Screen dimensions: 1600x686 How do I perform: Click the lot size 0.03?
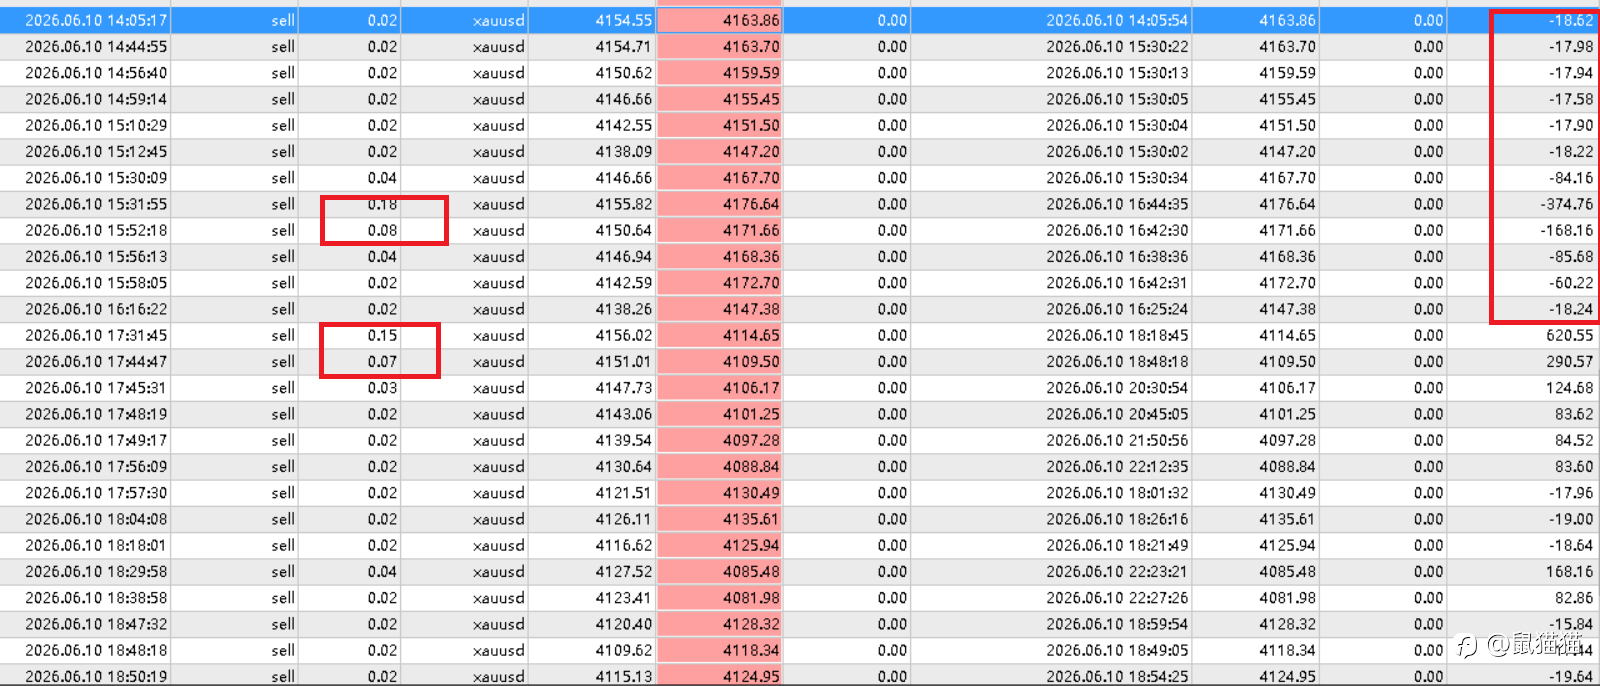click(x=382, y=388)
